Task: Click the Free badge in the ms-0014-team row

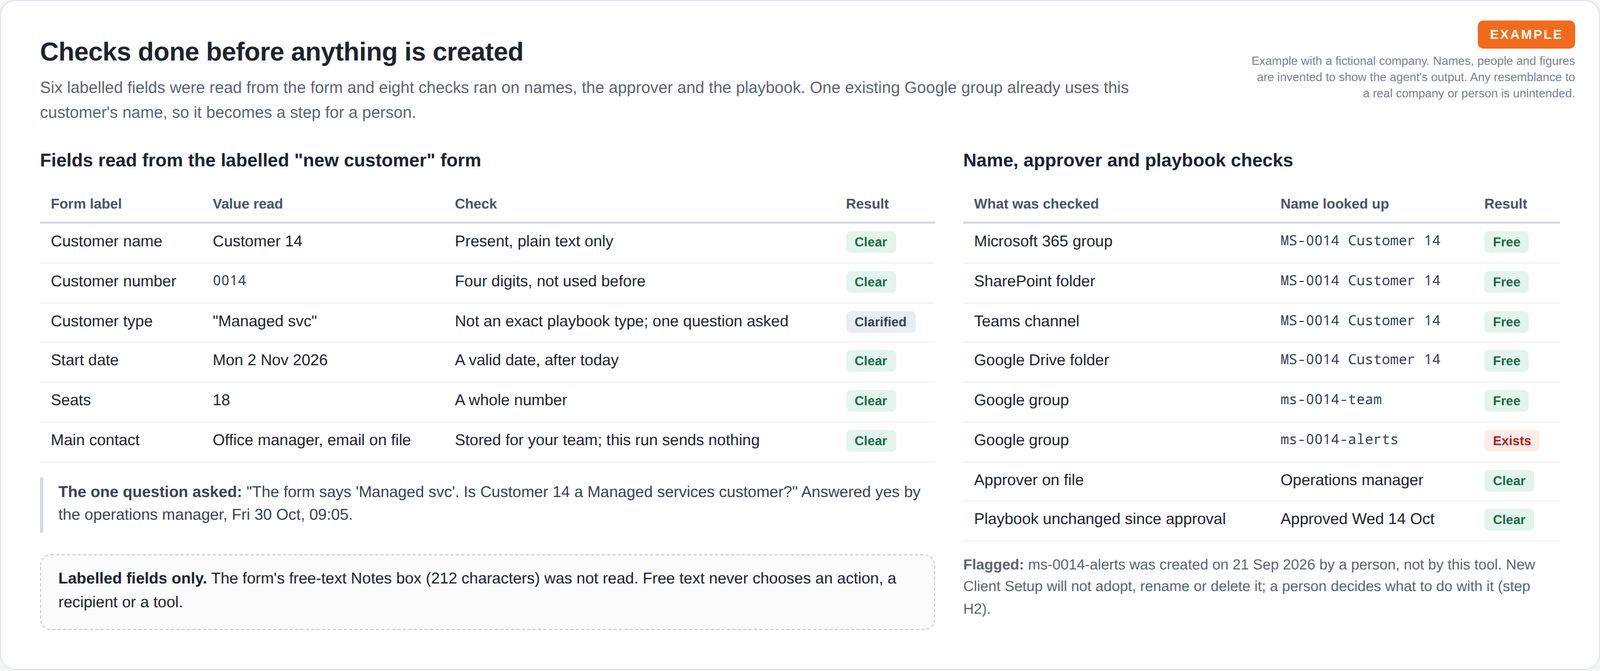Action: 1506,401
